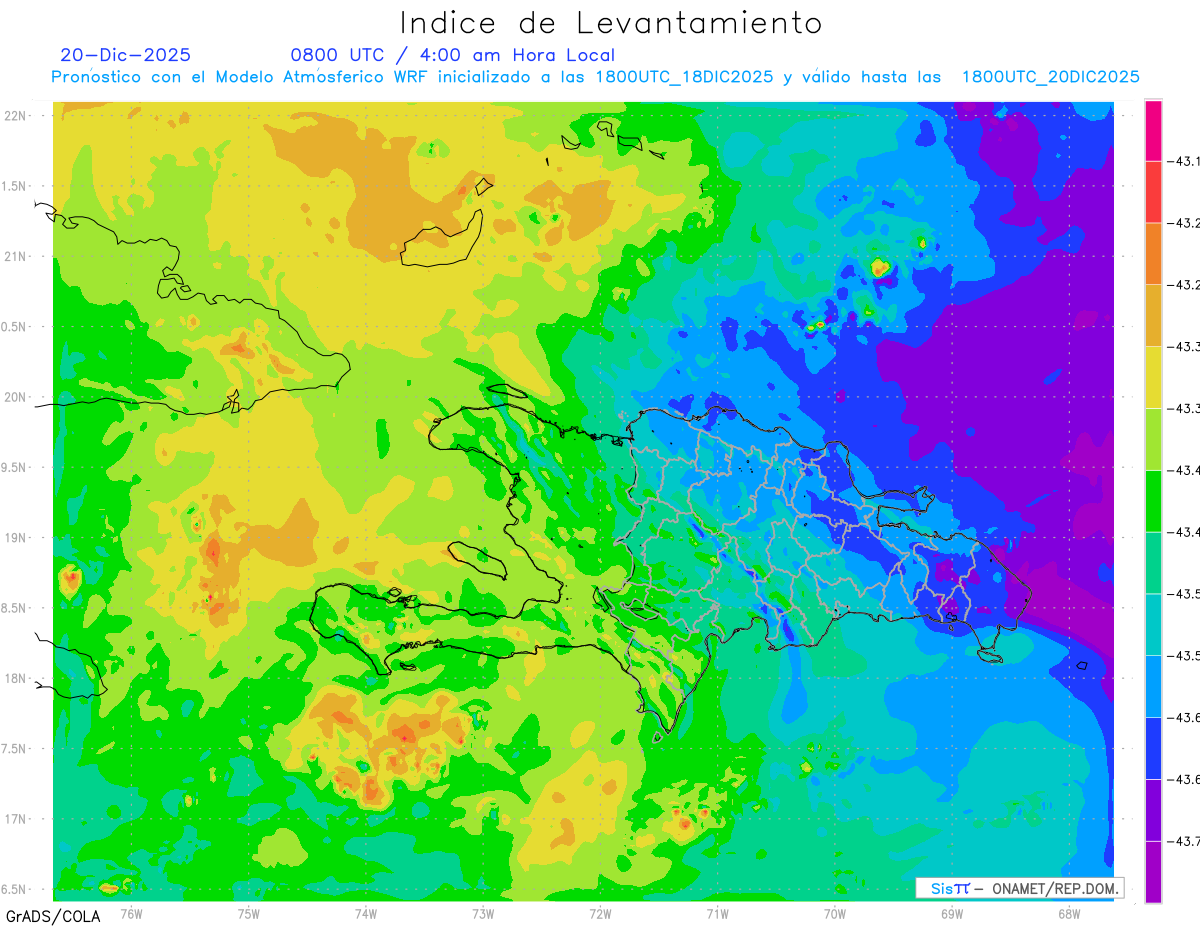1200x927 pixels.
Task: Pick the bright yellow swatch in the legend
Action: point(1153,377)
